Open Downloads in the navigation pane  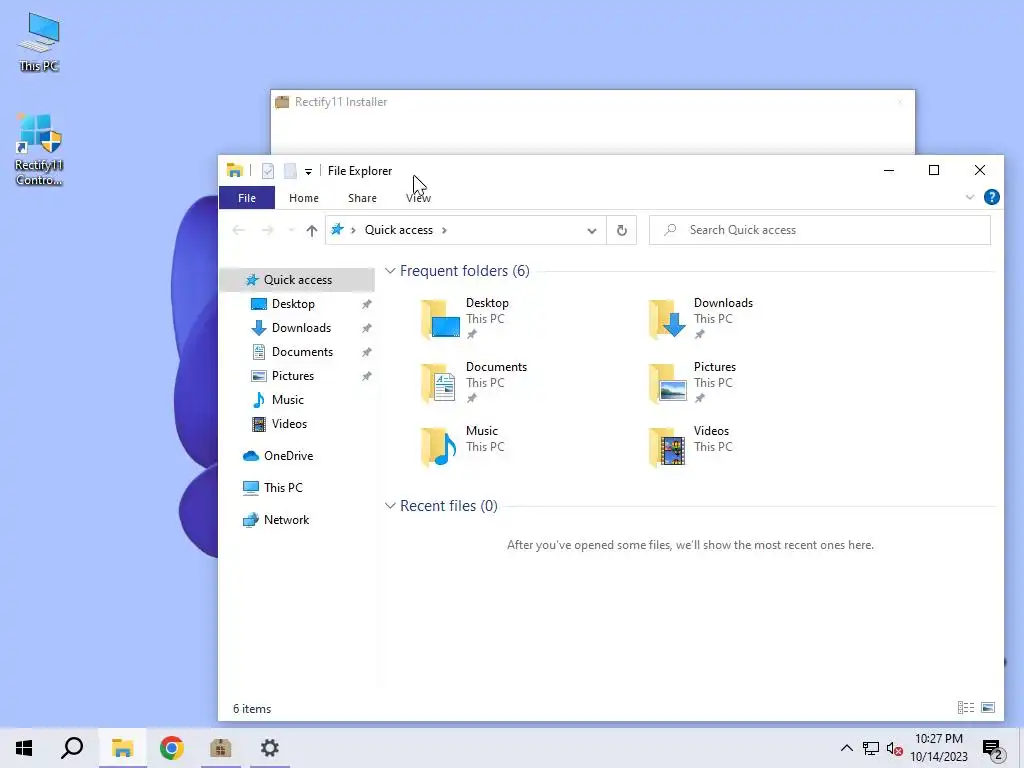(301, 328)
